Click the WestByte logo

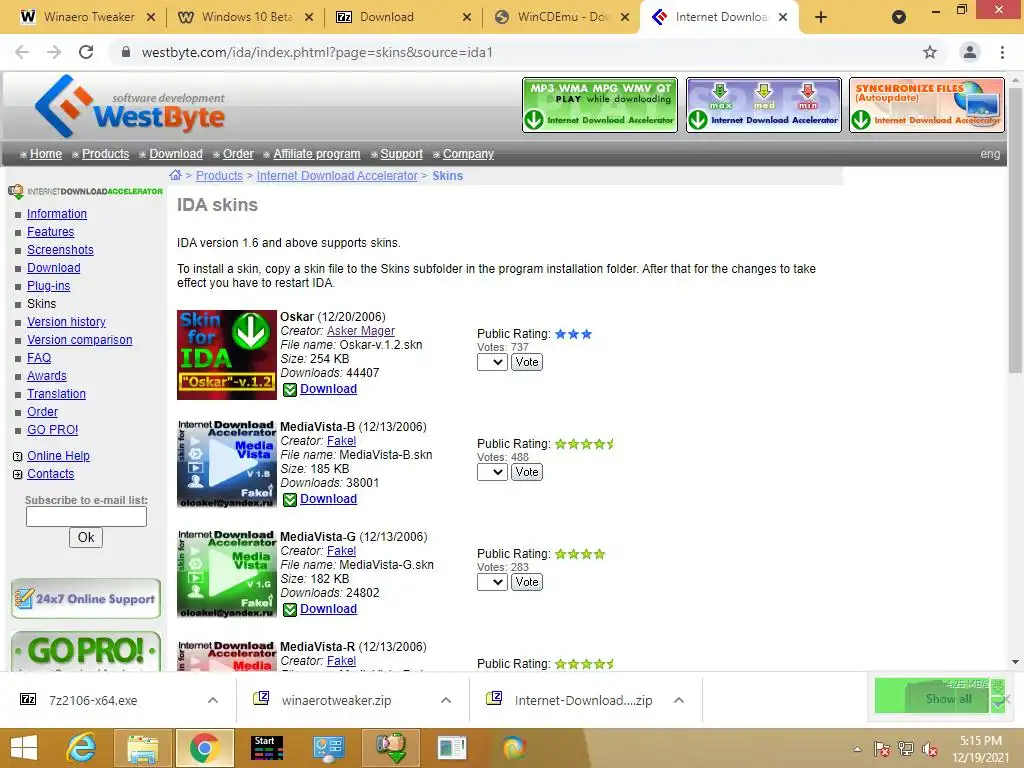[x=129, y=106]
